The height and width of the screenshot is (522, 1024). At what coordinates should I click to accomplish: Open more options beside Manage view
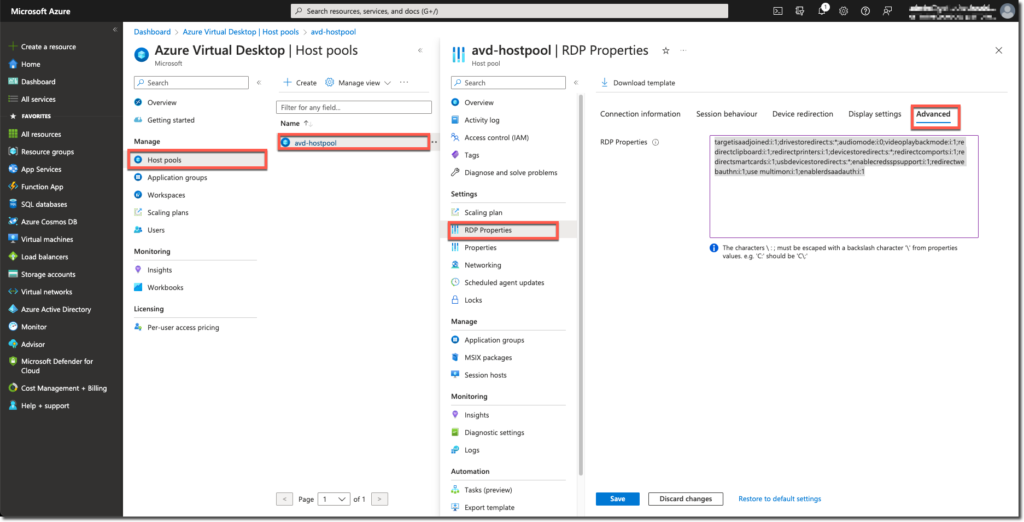tap(404, 83)
